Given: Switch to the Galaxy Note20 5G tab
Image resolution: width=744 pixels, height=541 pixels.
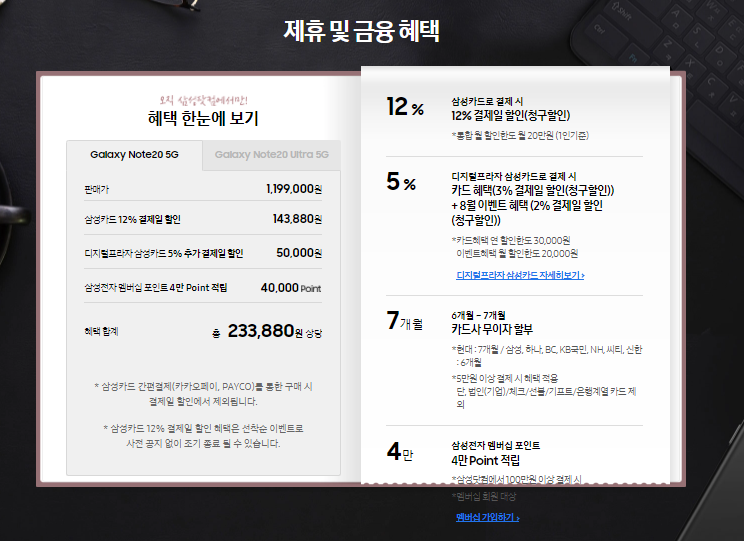Looking at the screenshot, I should click(134, 155).
